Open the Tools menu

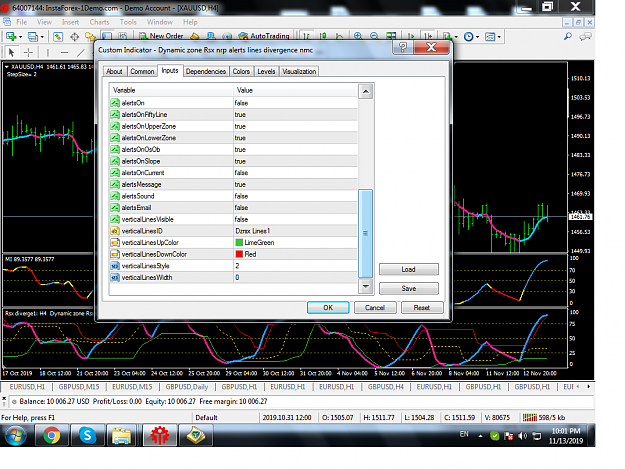coord(128,22)
